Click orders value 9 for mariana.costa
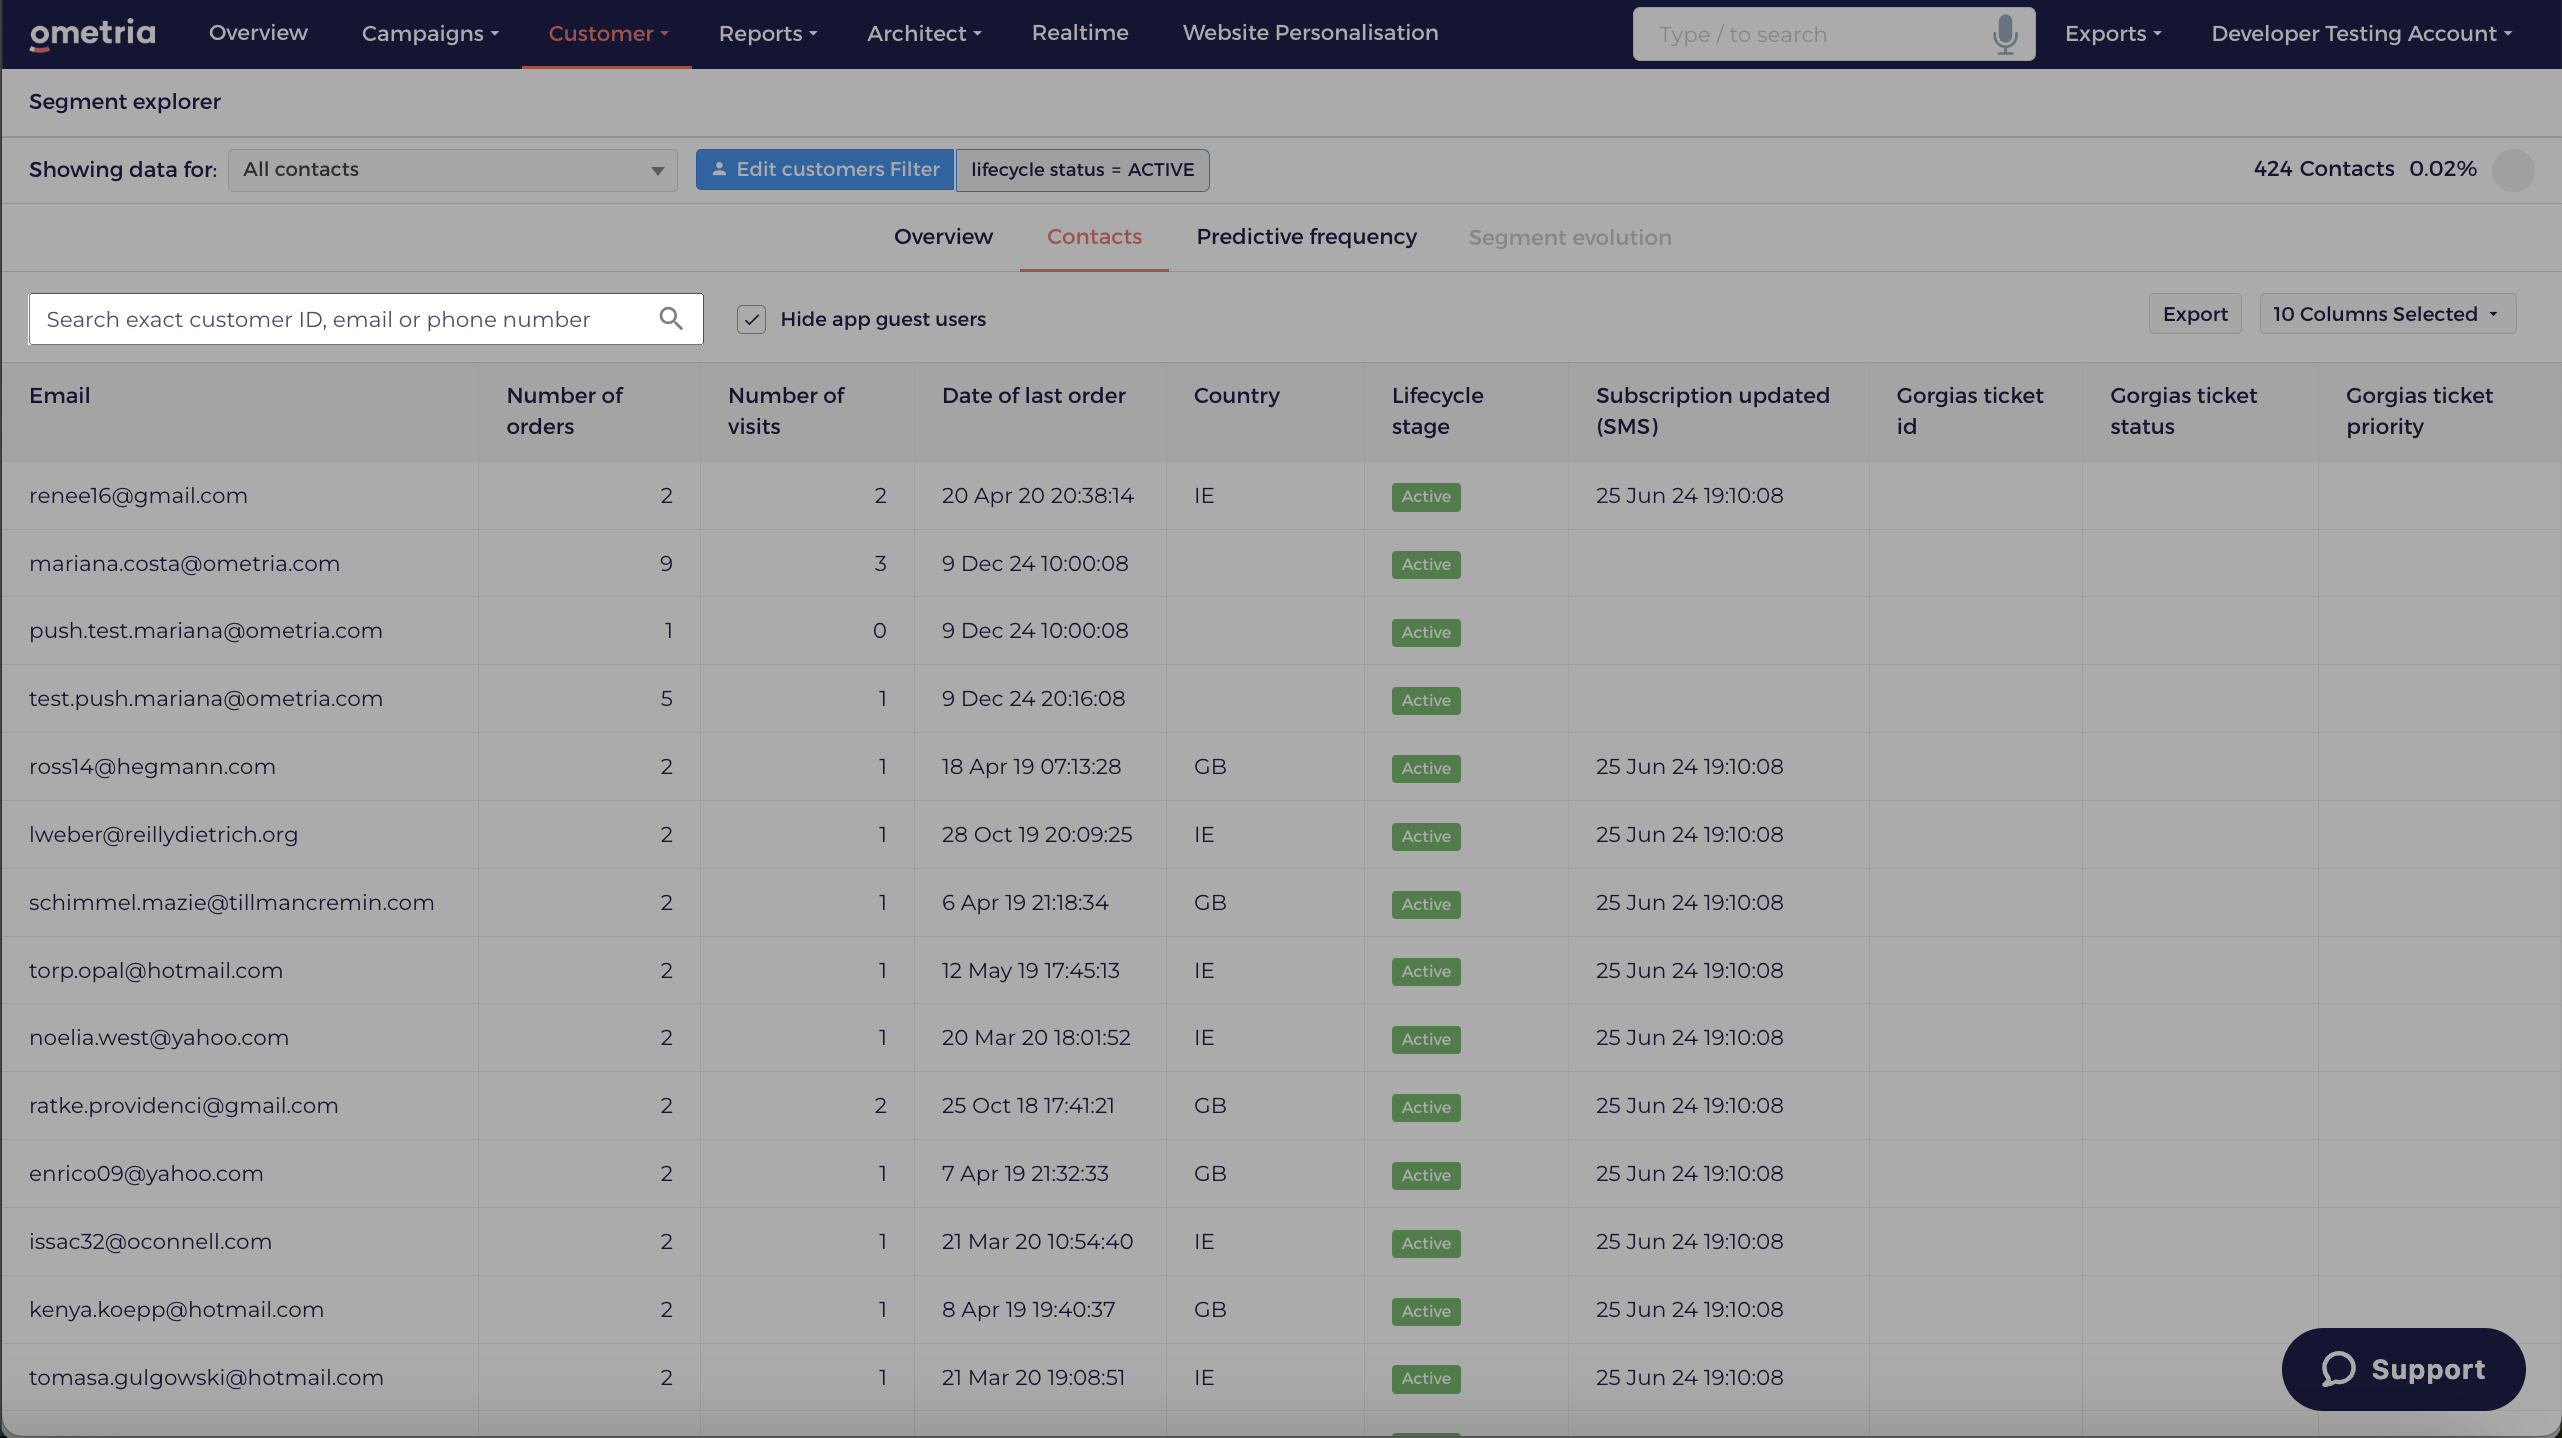Viewport: 2562px width, 1438px height. click(666, 564)
